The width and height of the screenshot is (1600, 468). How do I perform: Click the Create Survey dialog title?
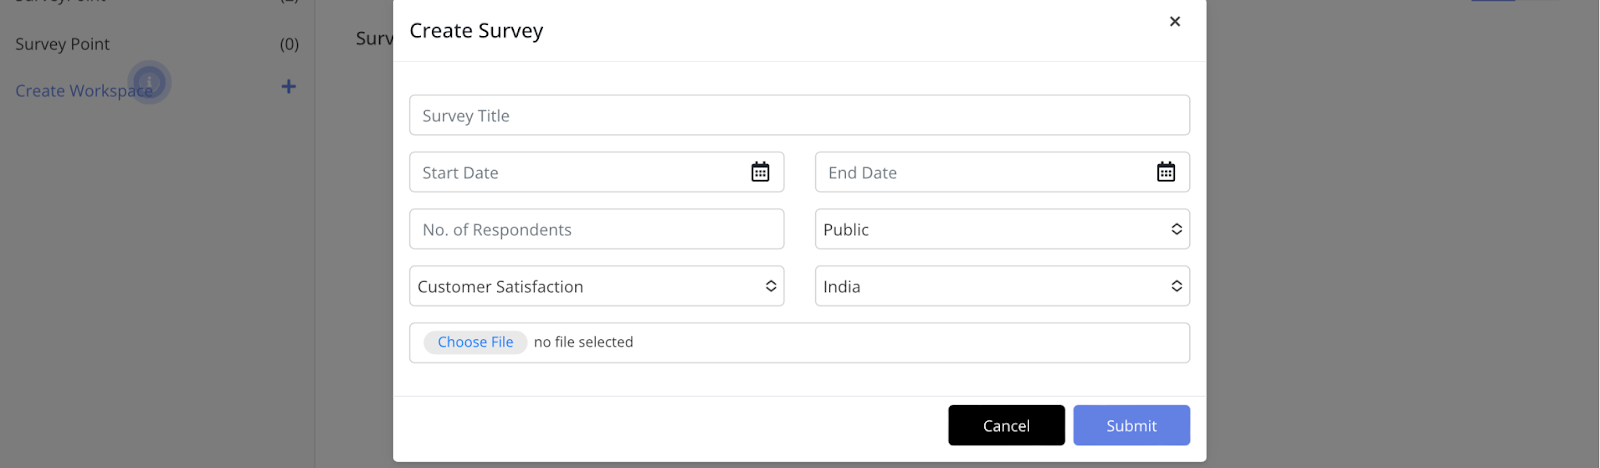click(x=476, y=31)
